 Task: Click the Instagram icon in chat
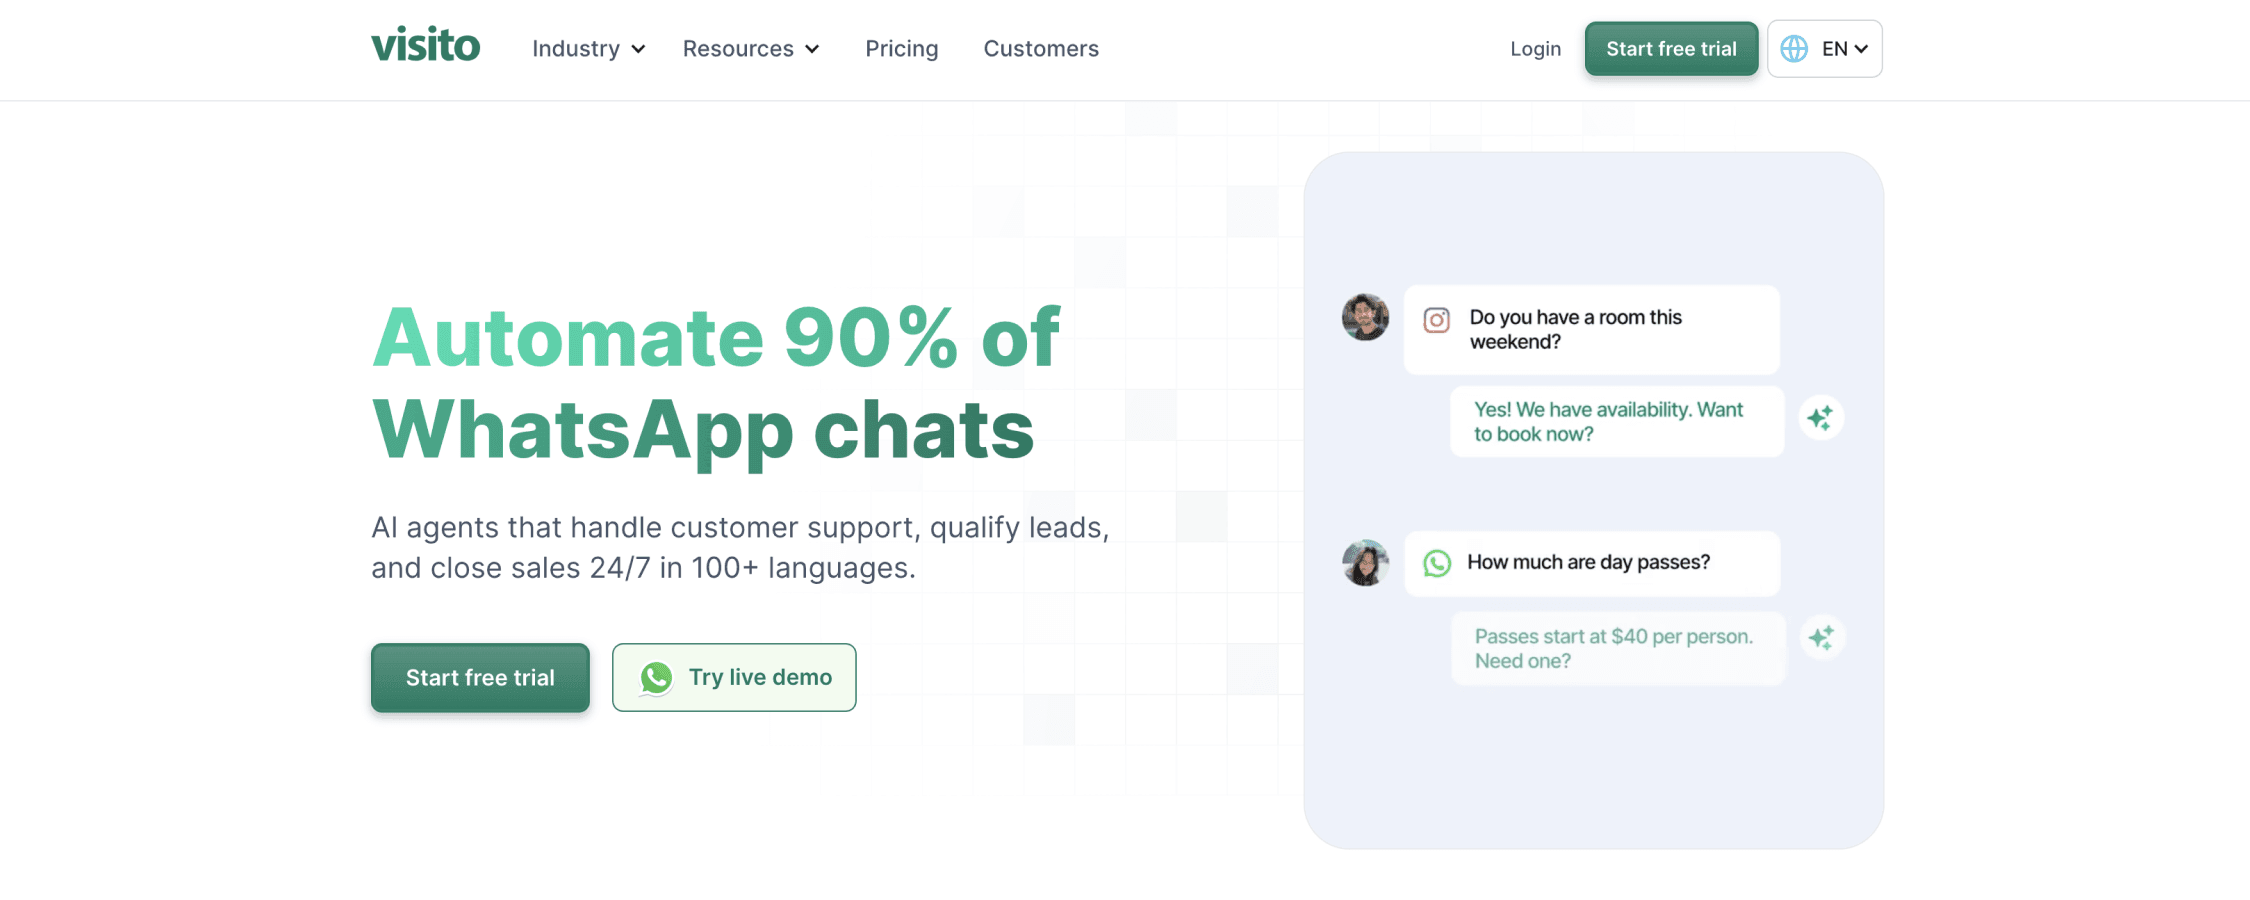(x=1436, y=320)
